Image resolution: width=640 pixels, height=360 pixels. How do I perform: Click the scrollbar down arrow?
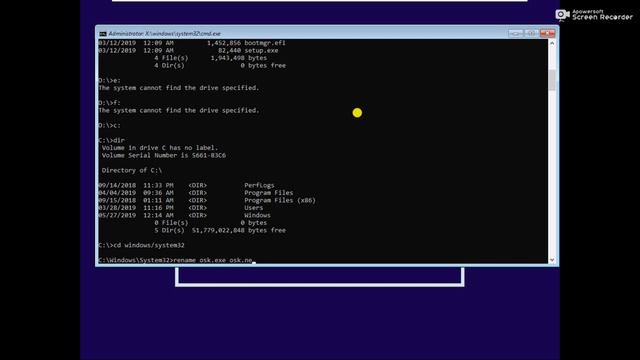tap(552, 260)
